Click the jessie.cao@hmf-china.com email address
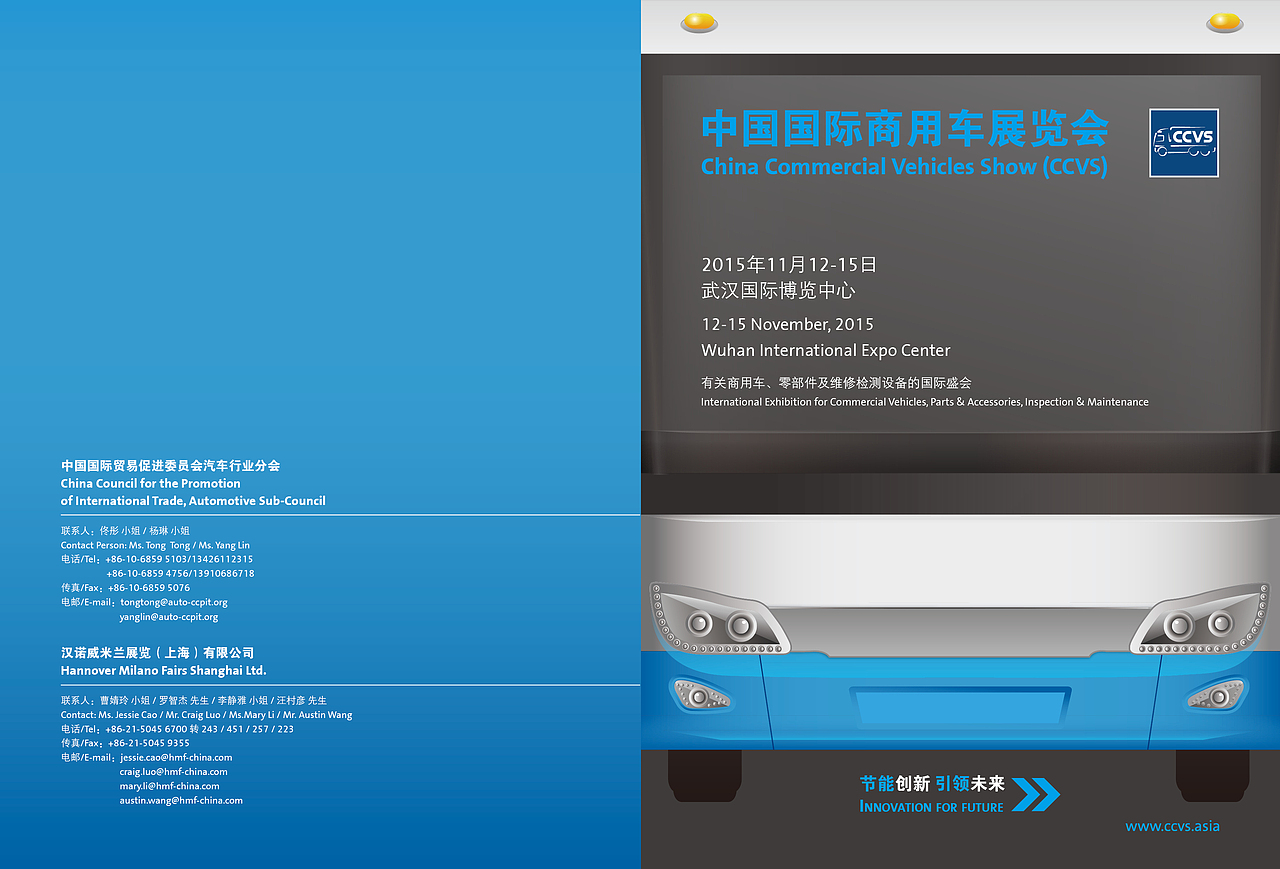1280x869 pixels. (176, 758)
